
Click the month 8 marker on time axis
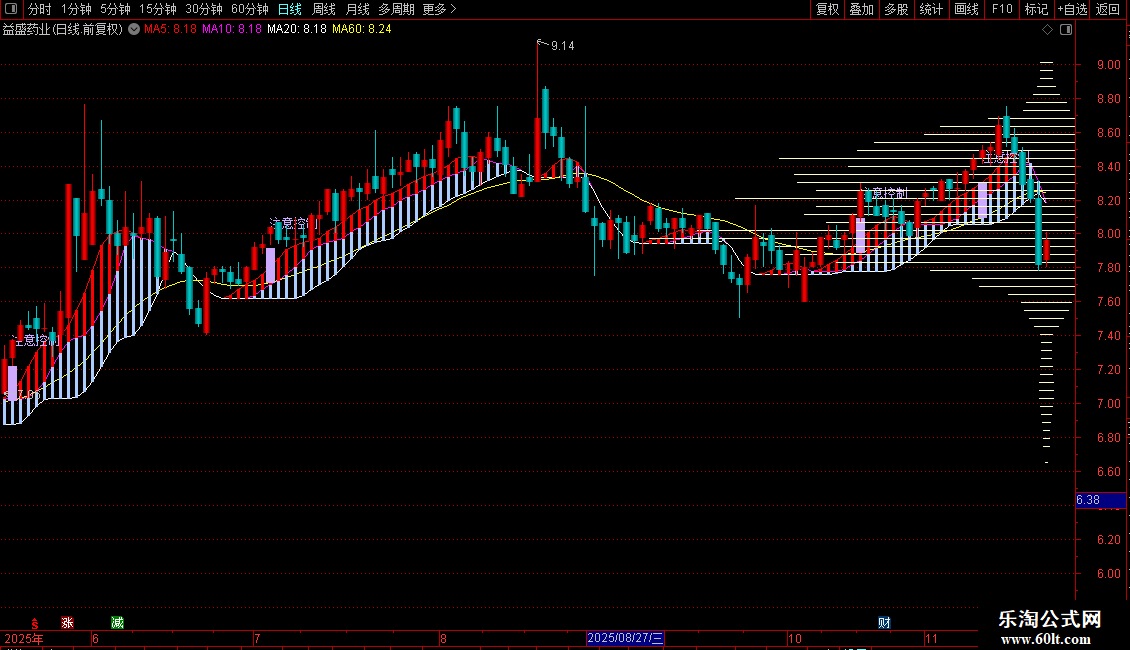443,638
